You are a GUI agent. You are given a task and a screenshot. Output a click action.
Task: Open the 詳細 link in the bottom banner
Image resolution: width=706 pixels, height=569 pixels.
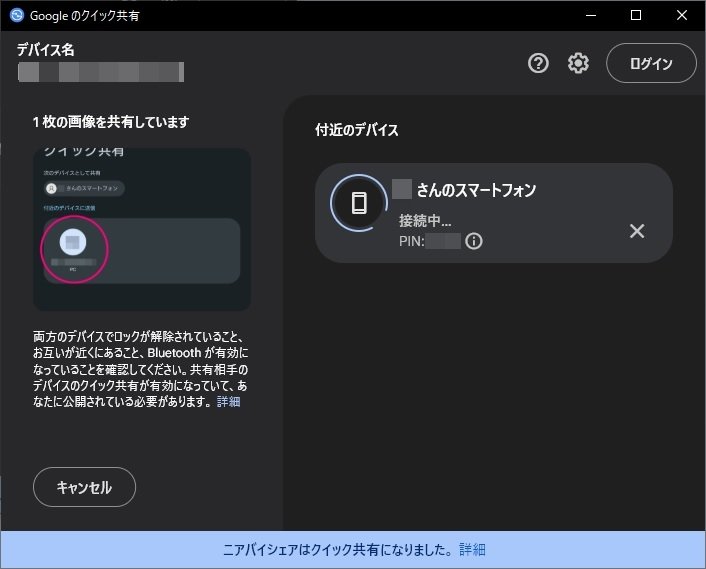coord(472,550)
